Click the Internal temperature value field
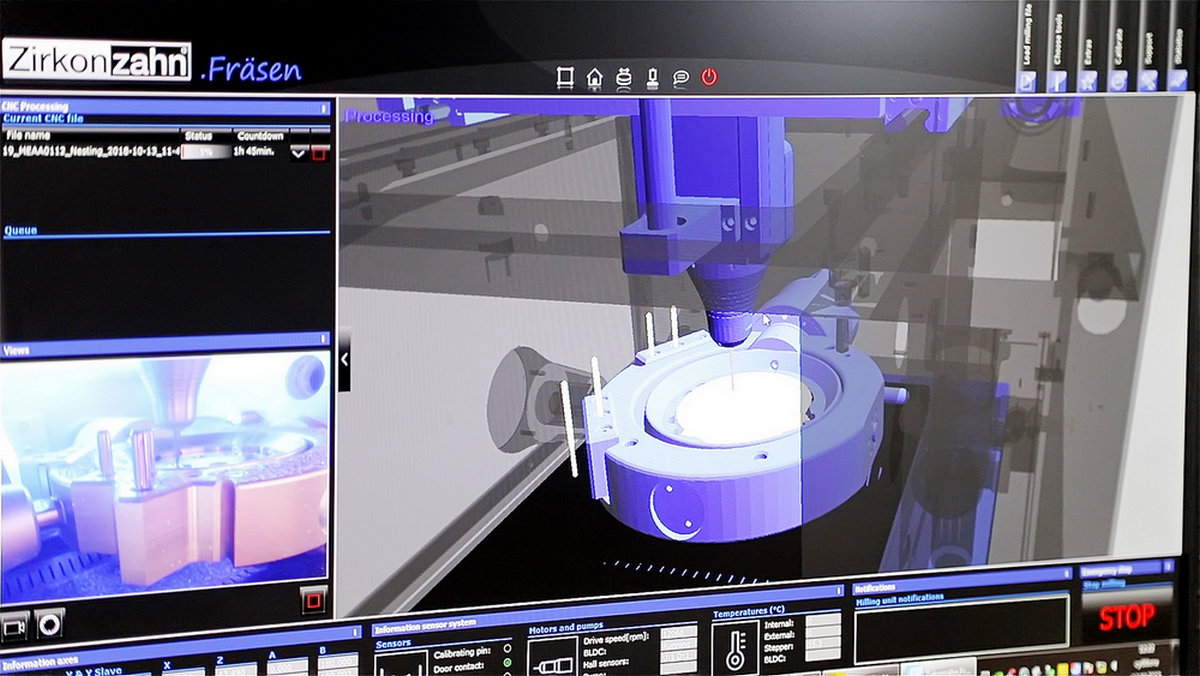Viewport: 1200px width, 676px height. pos(823,620)
